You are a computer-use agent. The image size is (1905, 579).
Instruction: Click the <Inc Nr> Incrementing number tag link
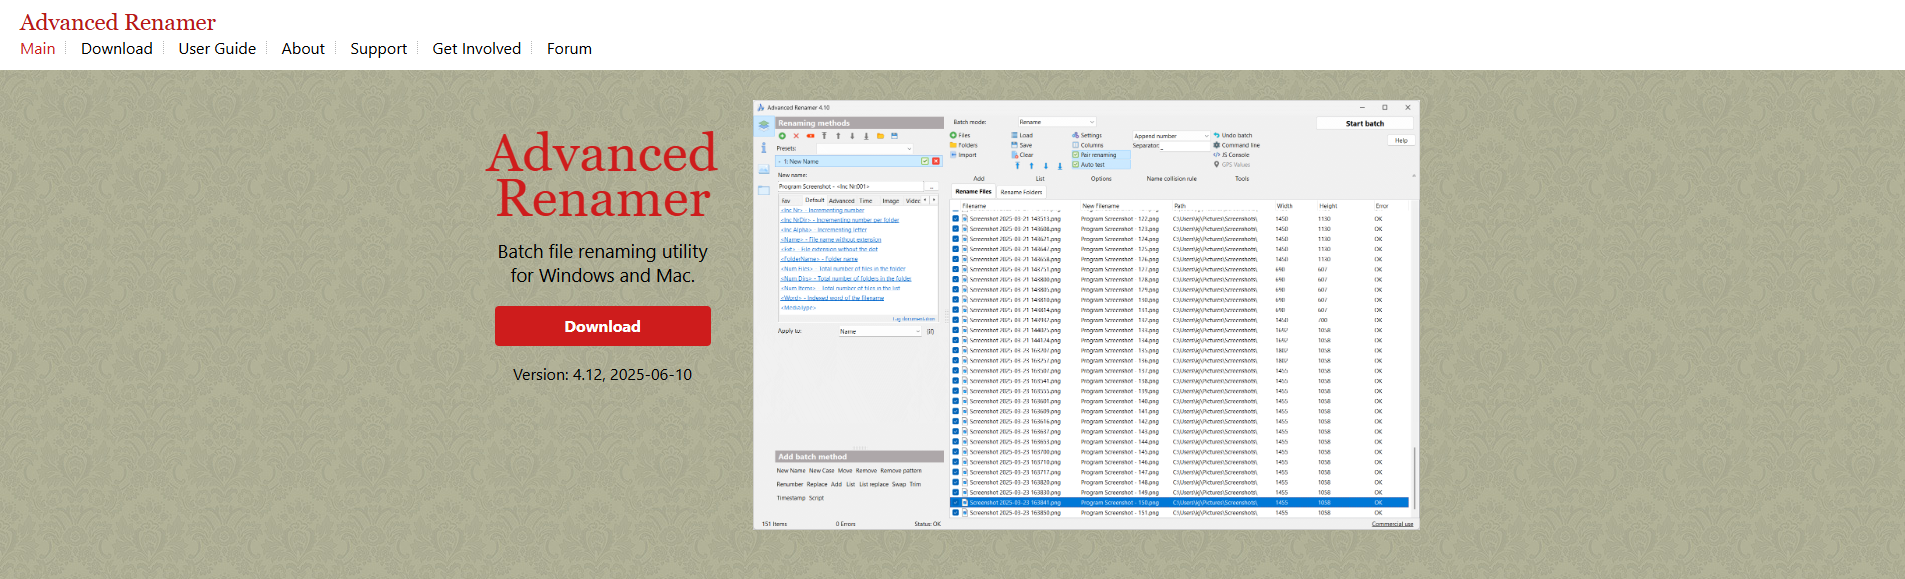(x=822, y=210)
